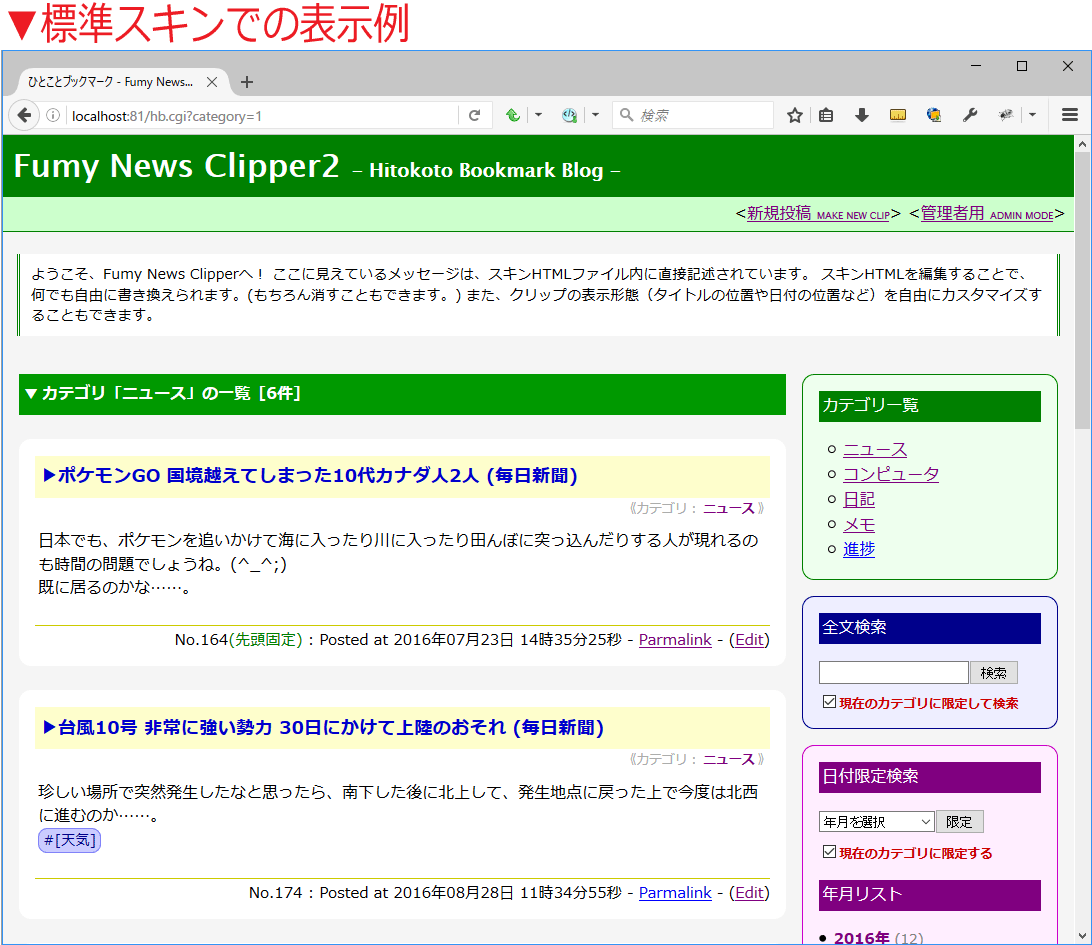Open 新規投稿 MAKE NEW CLIP link

coord(818,213)
